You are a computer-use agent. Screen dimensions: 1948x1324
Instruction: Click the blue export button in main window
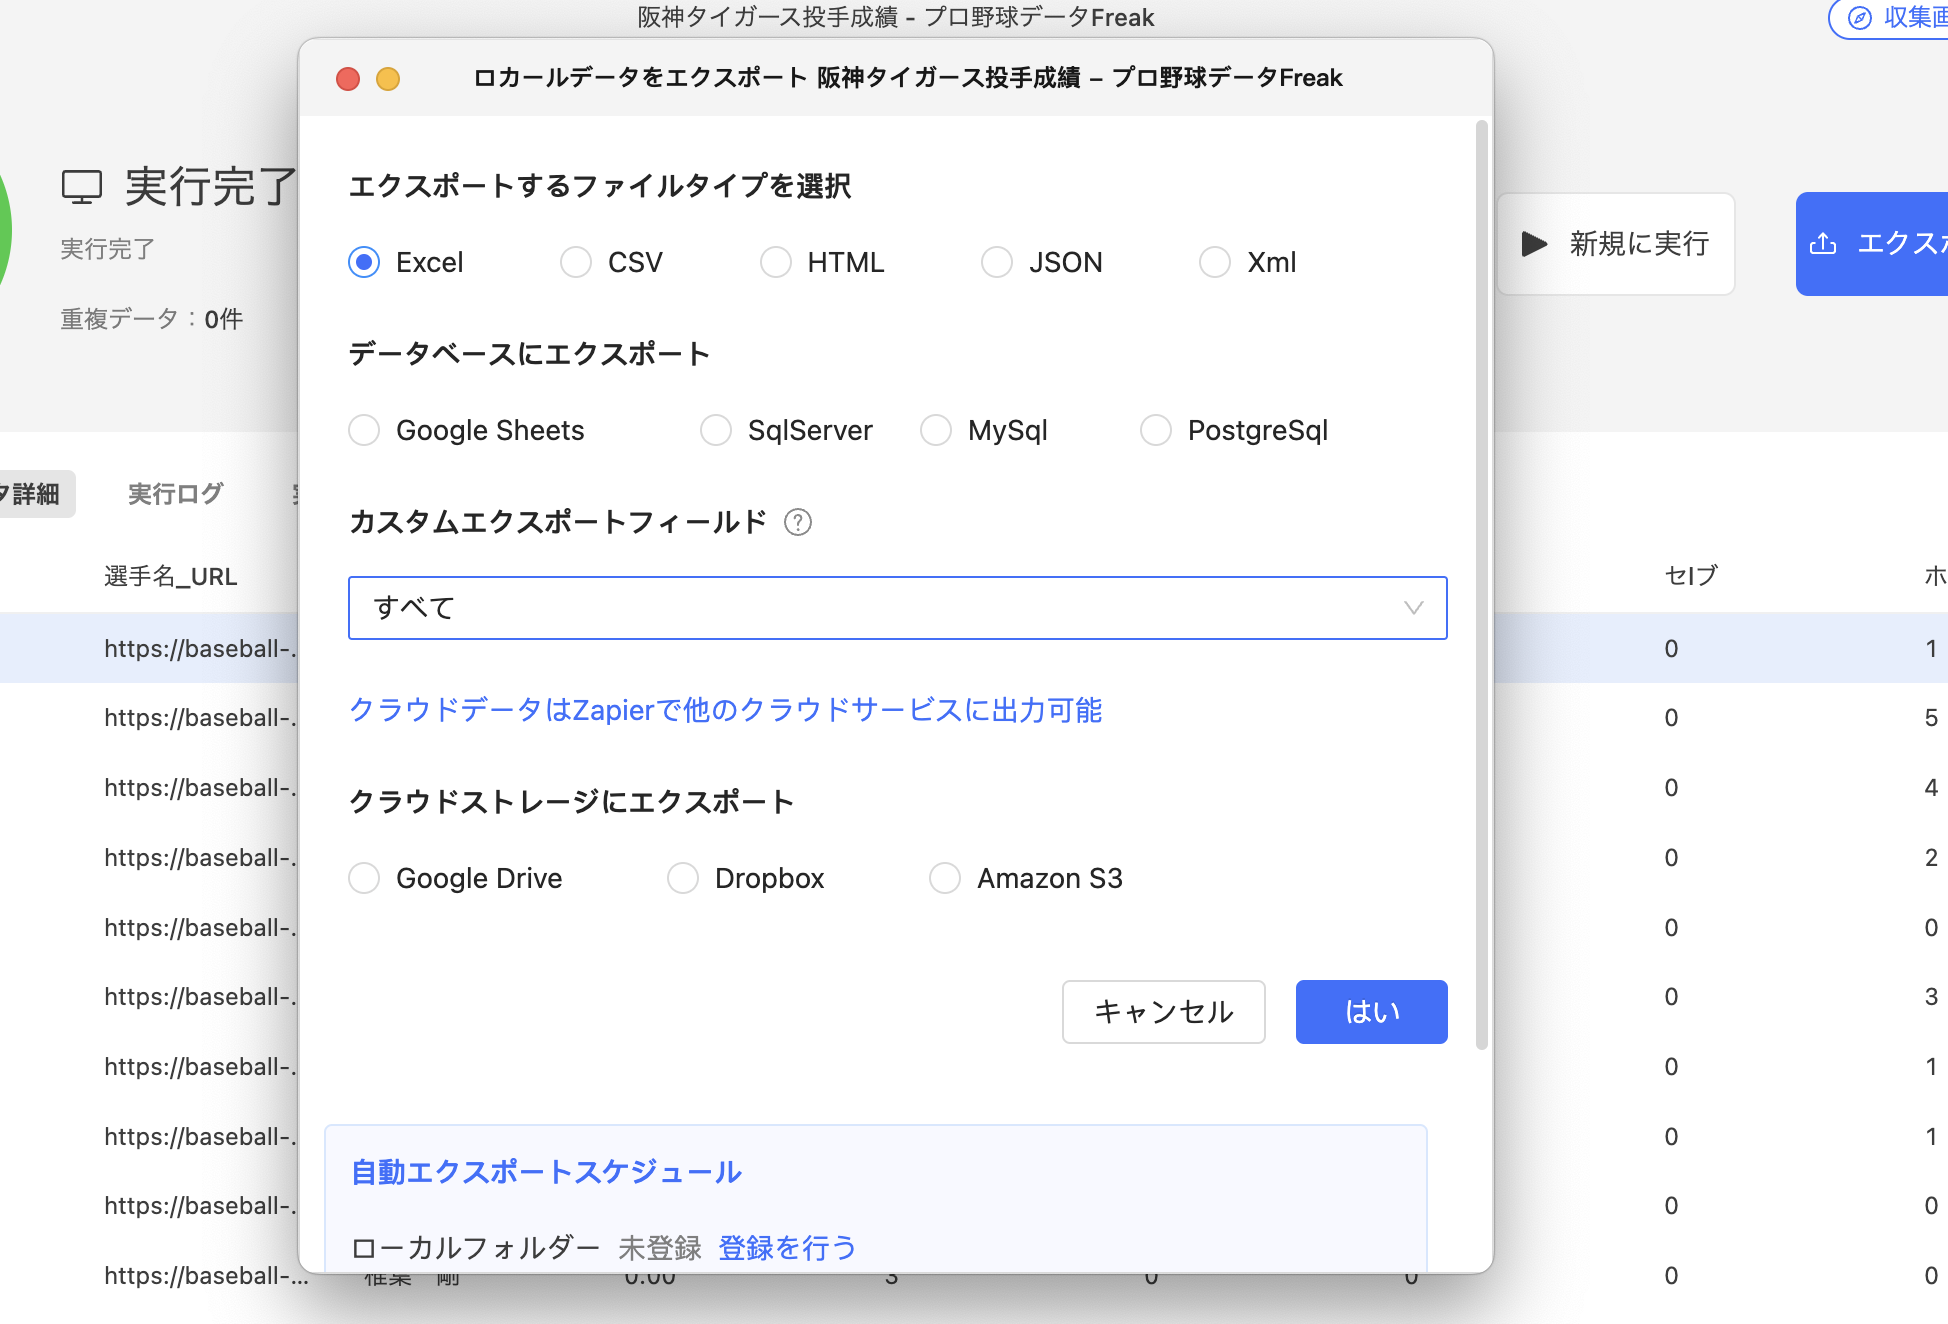click(x=1872, y=244)
